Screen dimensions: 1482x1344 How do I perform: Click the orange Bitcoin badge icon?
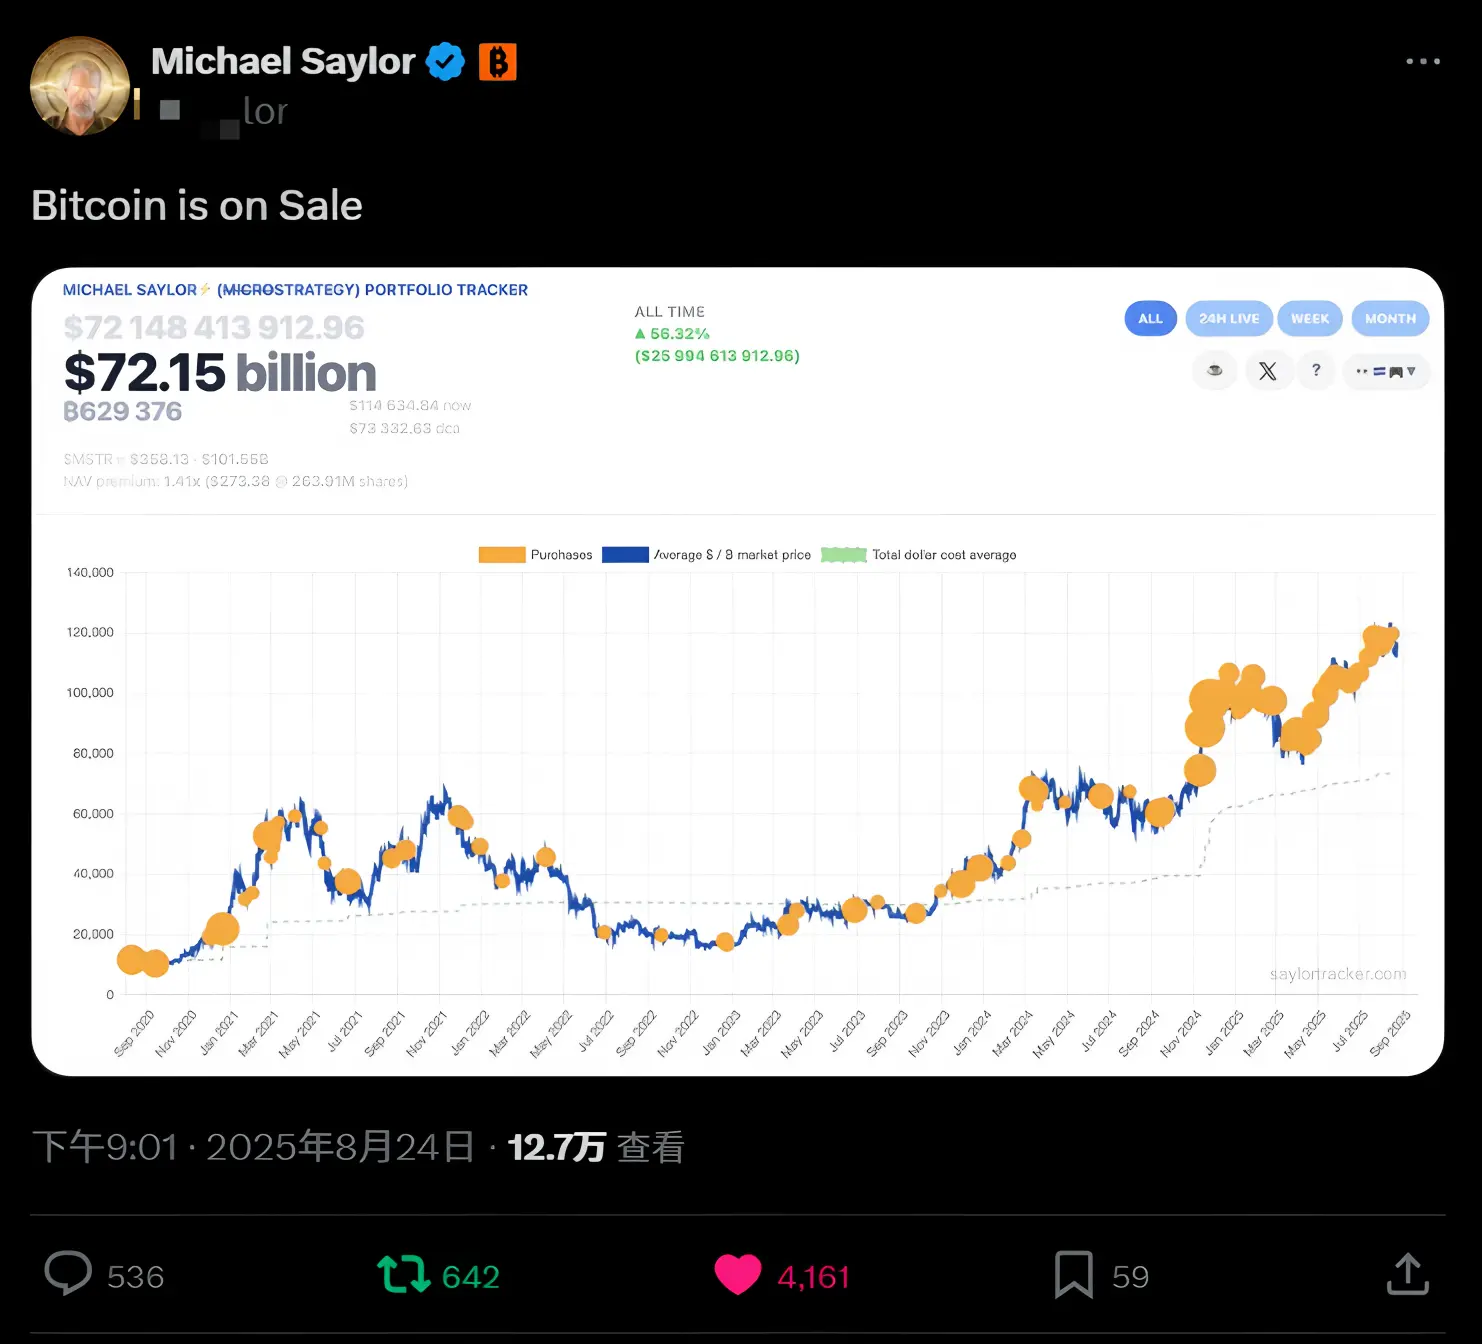pyautogui.click(x=497, y=62)
